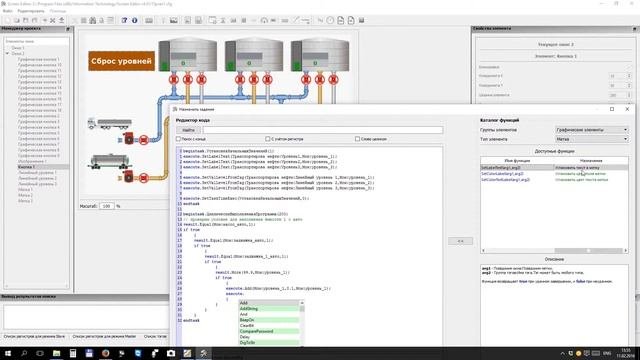The image size is (640, 360).
Task: Open the 'Тип элемента' dropdown showing Метка
Action: click(591, 139)
